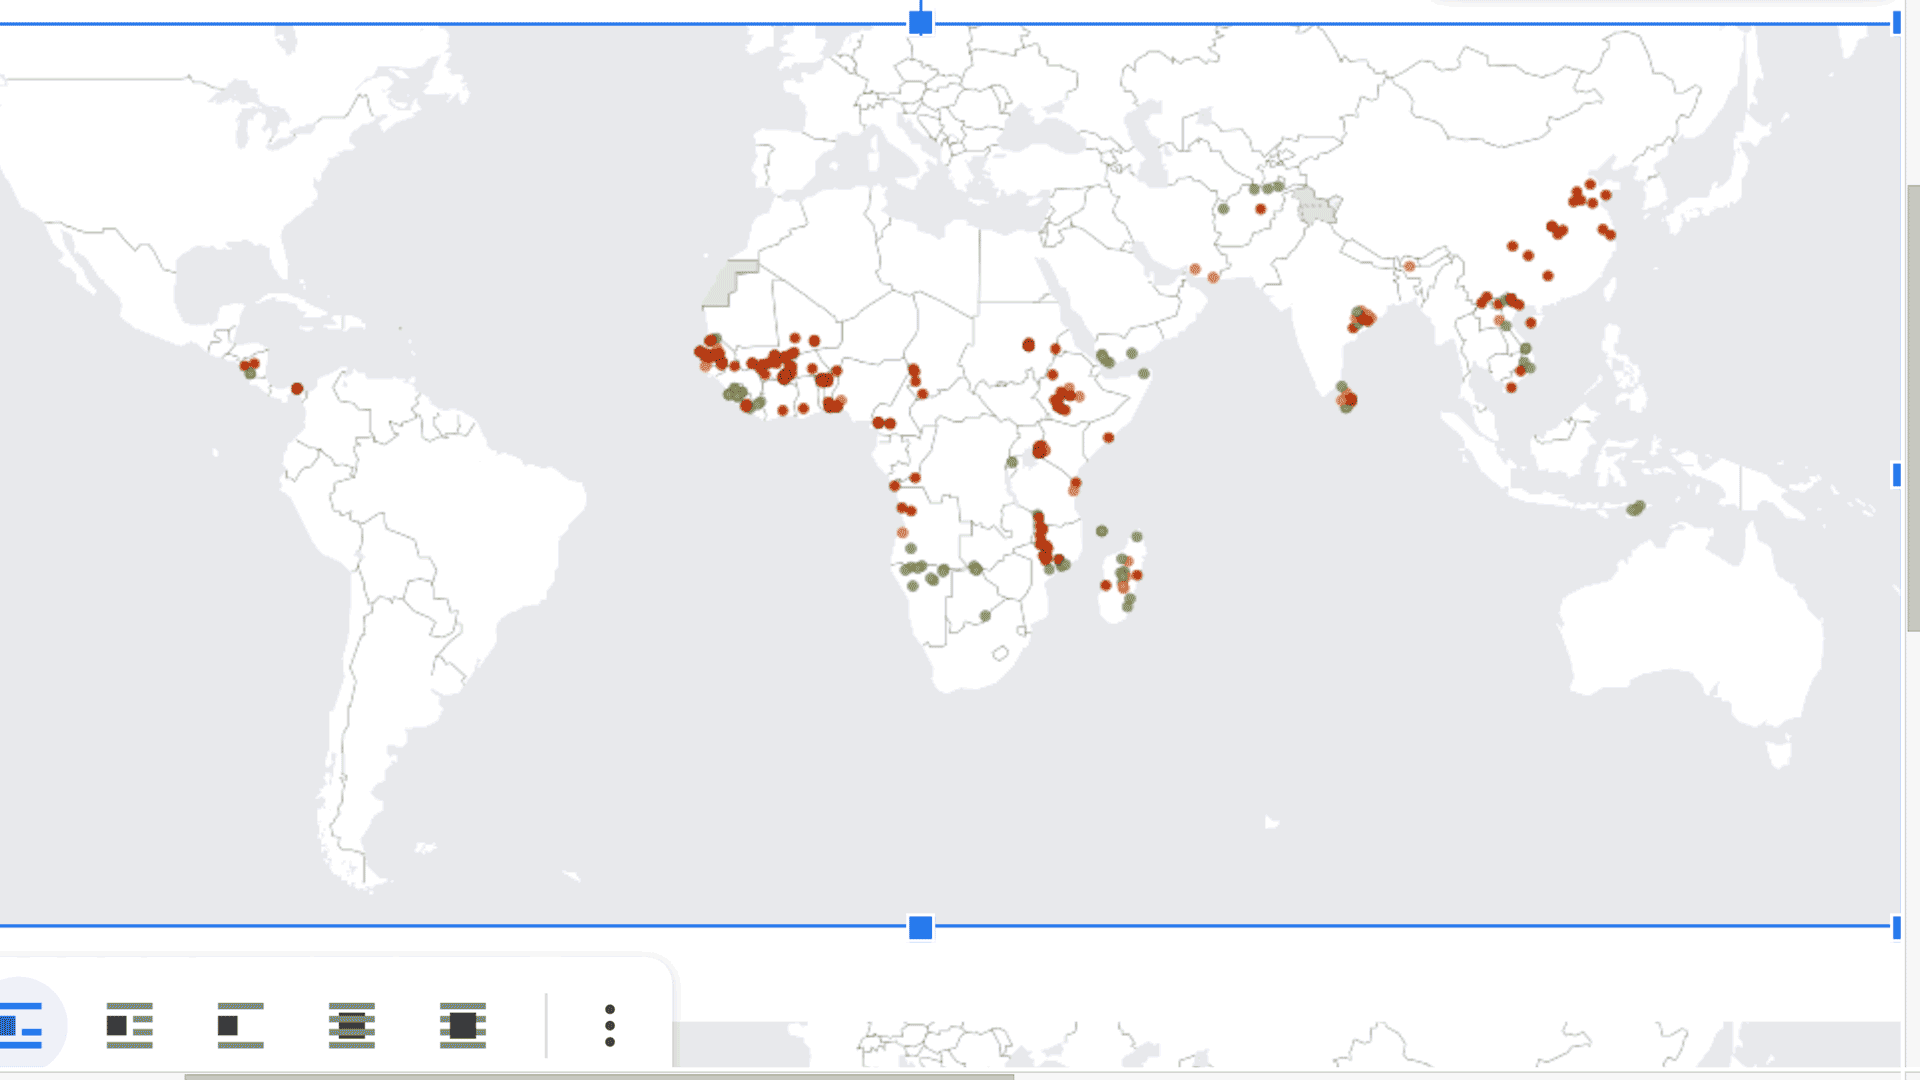Viewport: 1920px width, 1080px height.
Task: Set image Behind text layout
Action: point(352,1025)
